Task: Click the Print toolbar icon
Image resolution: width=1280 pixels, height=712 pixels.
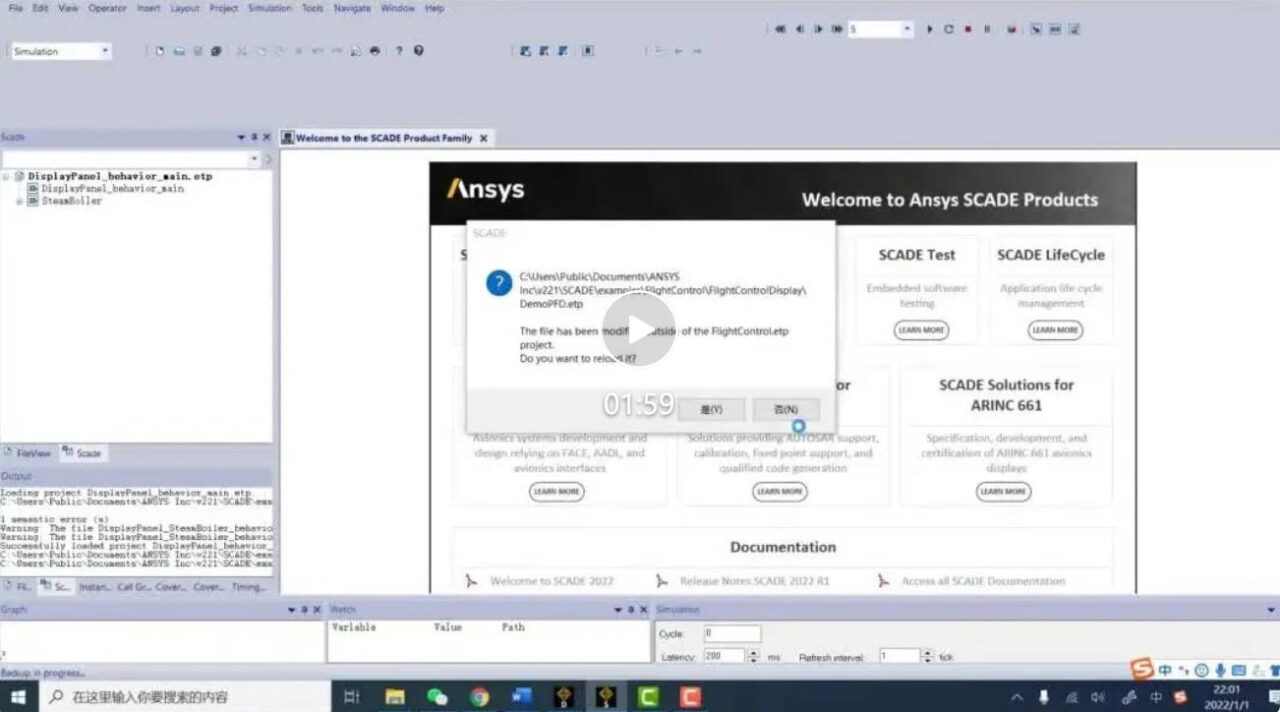Action: tap(375, 51)
